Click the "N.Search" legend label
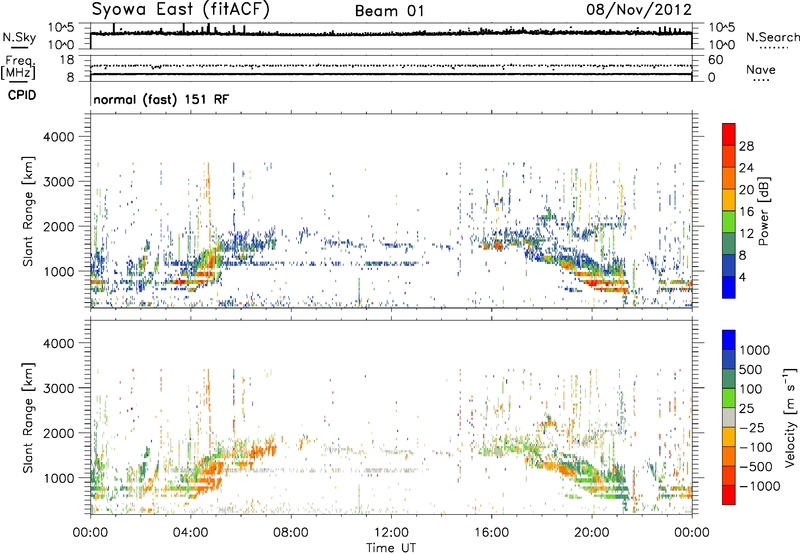Viewport: 800px width, 554px height. tap(772, 37)
